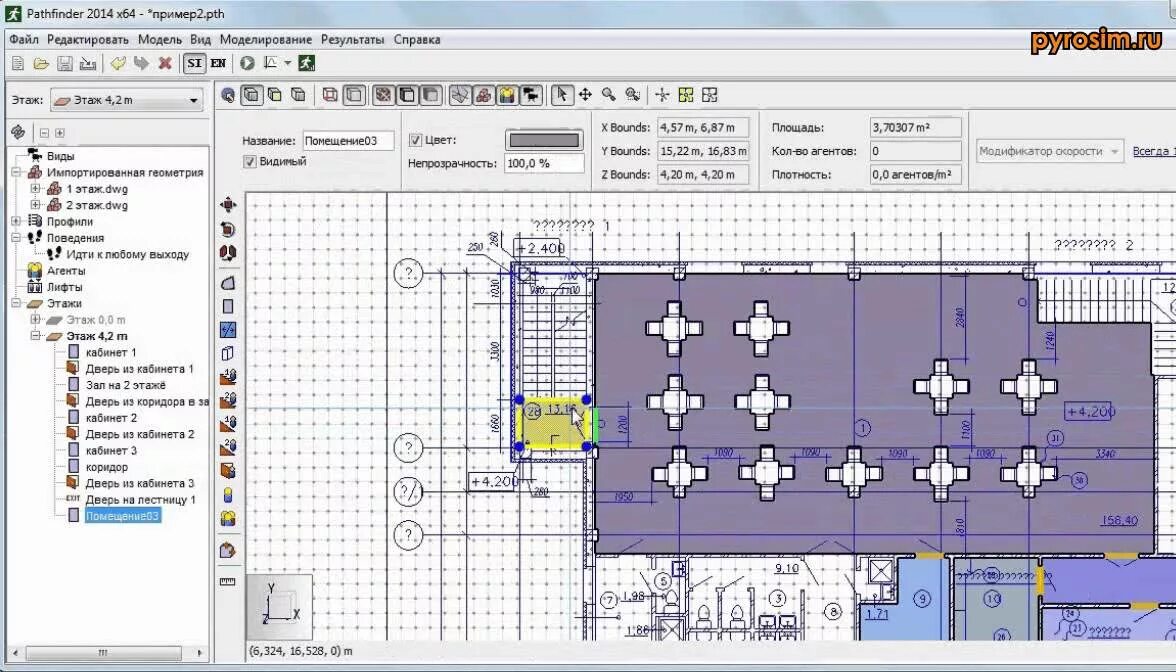Open a file with folder icon

click(x=41, y=64)
